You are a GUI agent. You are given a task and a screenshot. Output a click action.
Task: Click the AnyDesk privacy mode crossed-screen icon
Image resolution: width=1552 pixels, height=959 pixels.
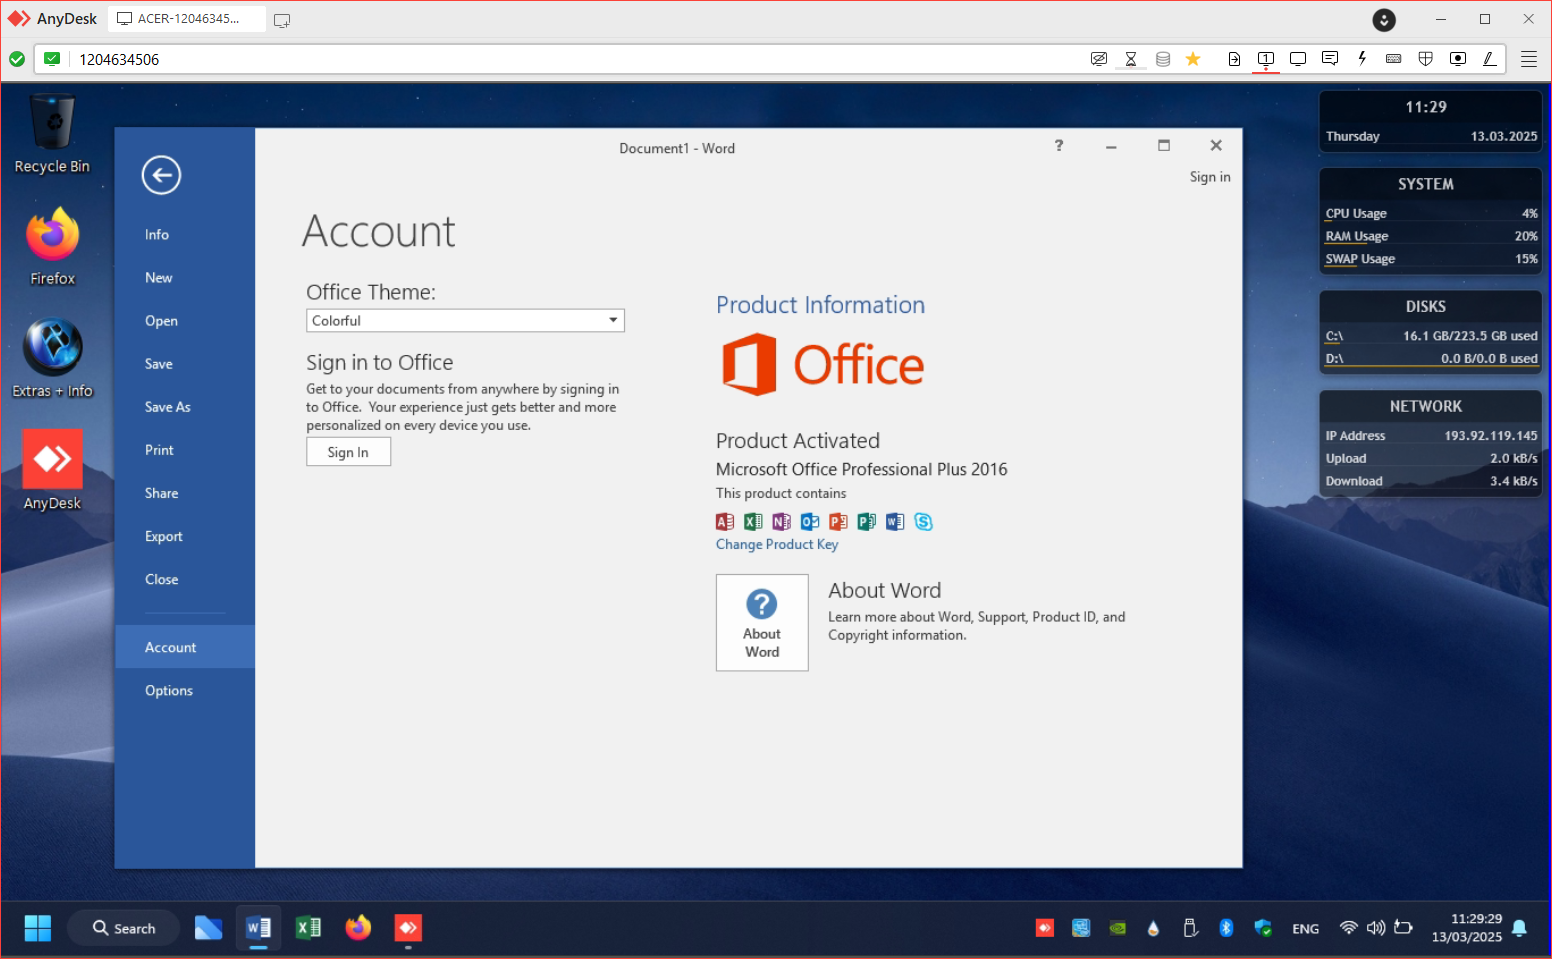[x=1099, y=59]
